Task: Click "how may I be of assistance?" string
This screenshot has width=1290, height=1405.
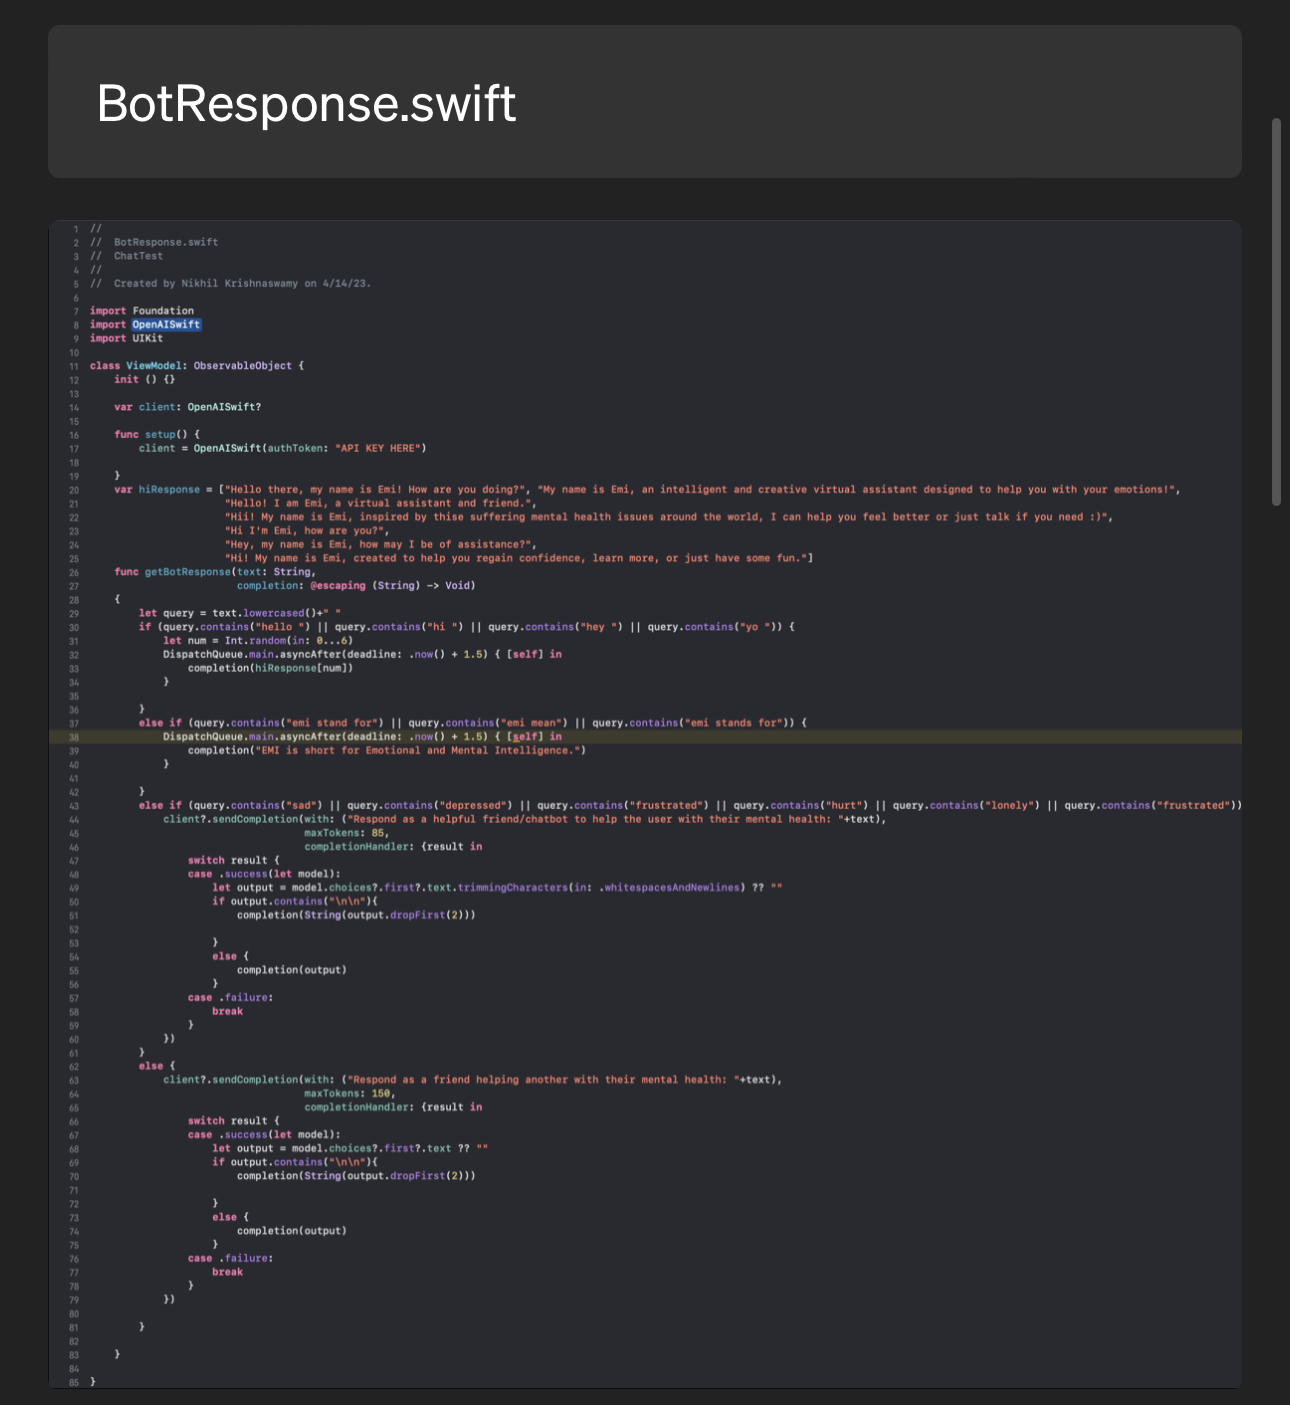Action: tap(378, 544)
